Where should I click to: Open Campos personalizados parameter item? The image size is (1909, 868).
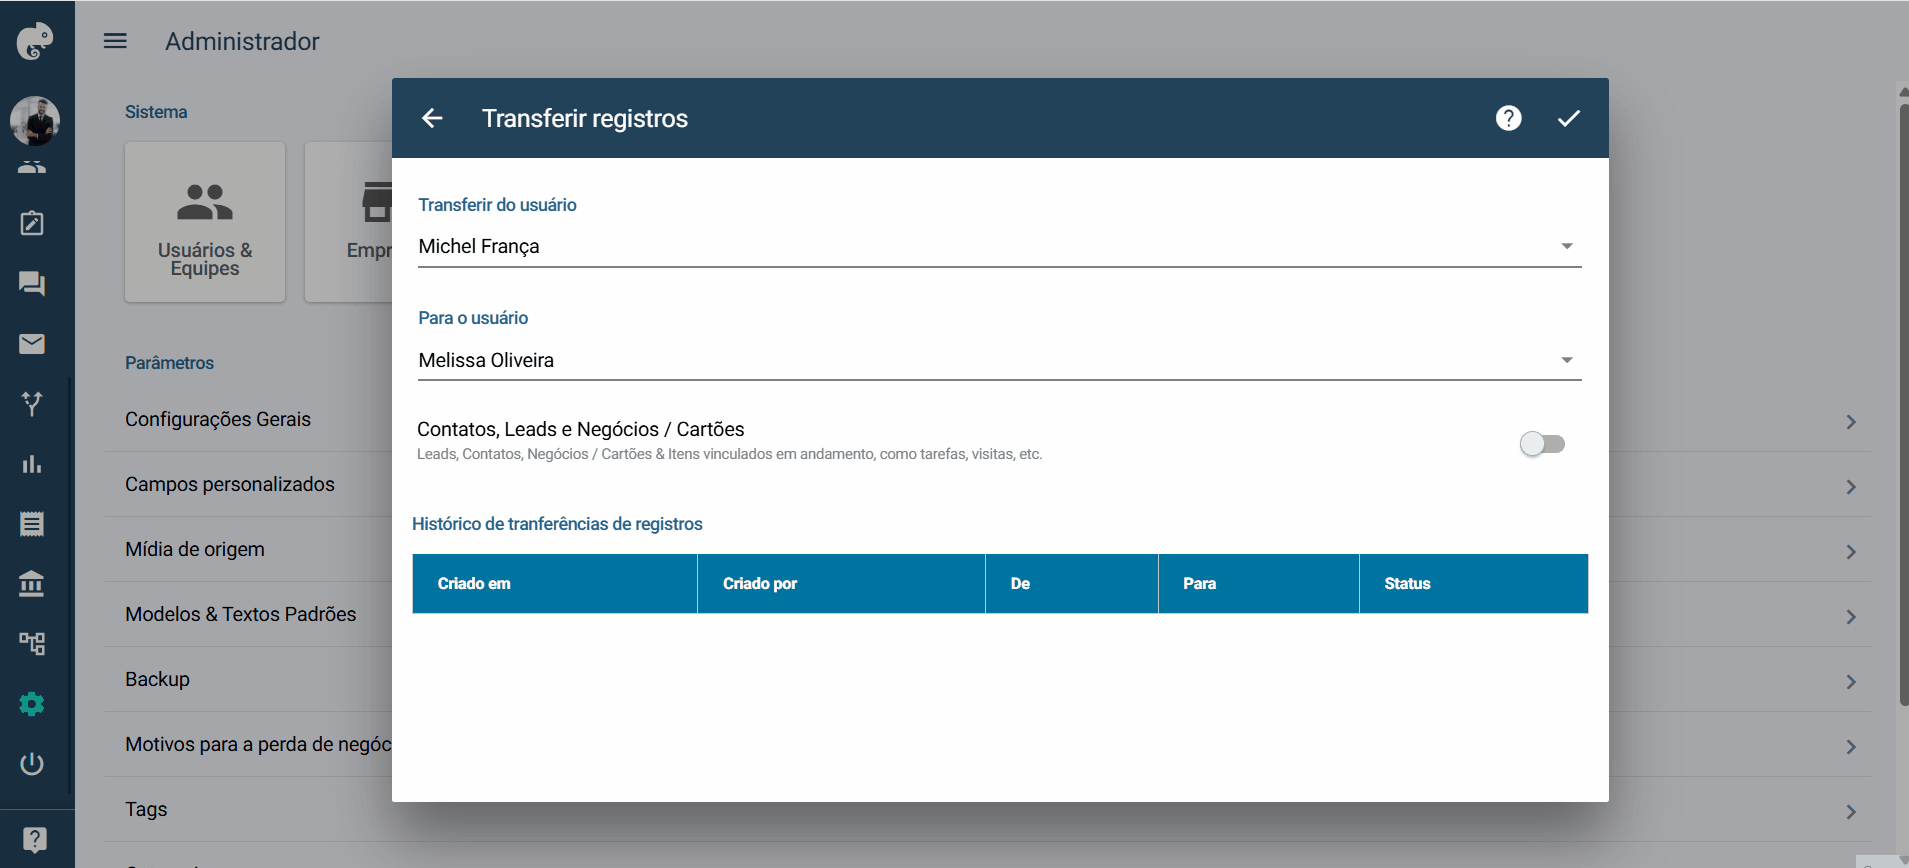(230, 484)
